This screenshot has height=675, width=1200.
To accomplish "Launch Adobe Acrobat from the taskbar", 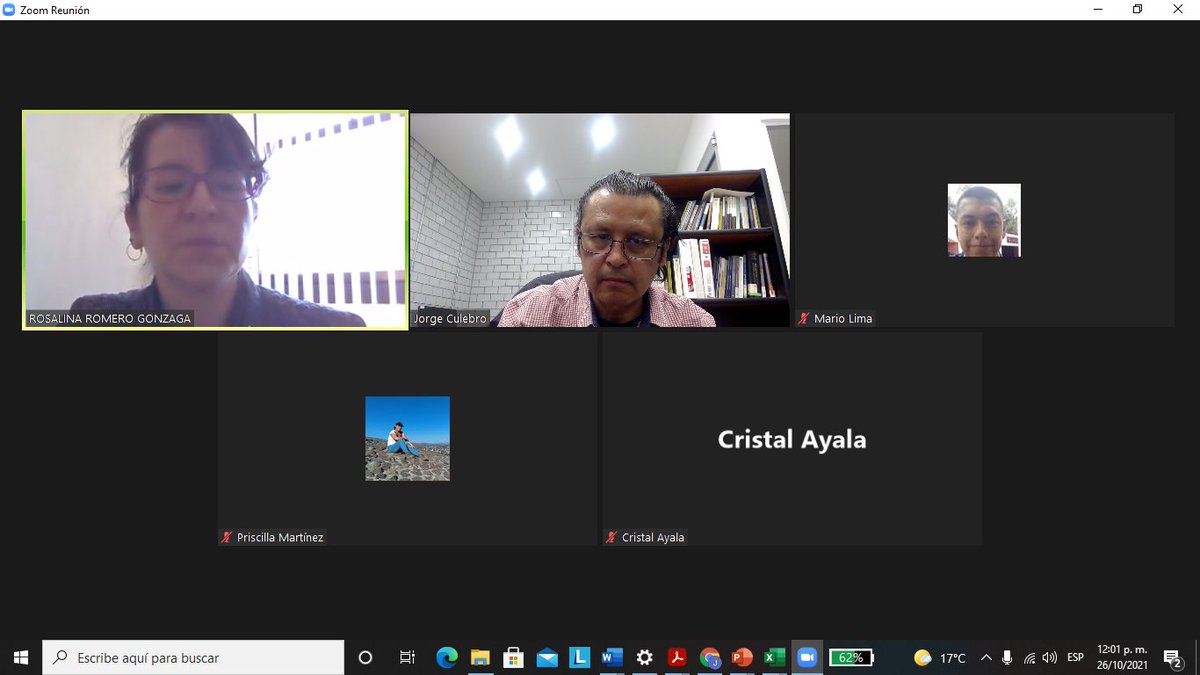I will pos(678,657).
